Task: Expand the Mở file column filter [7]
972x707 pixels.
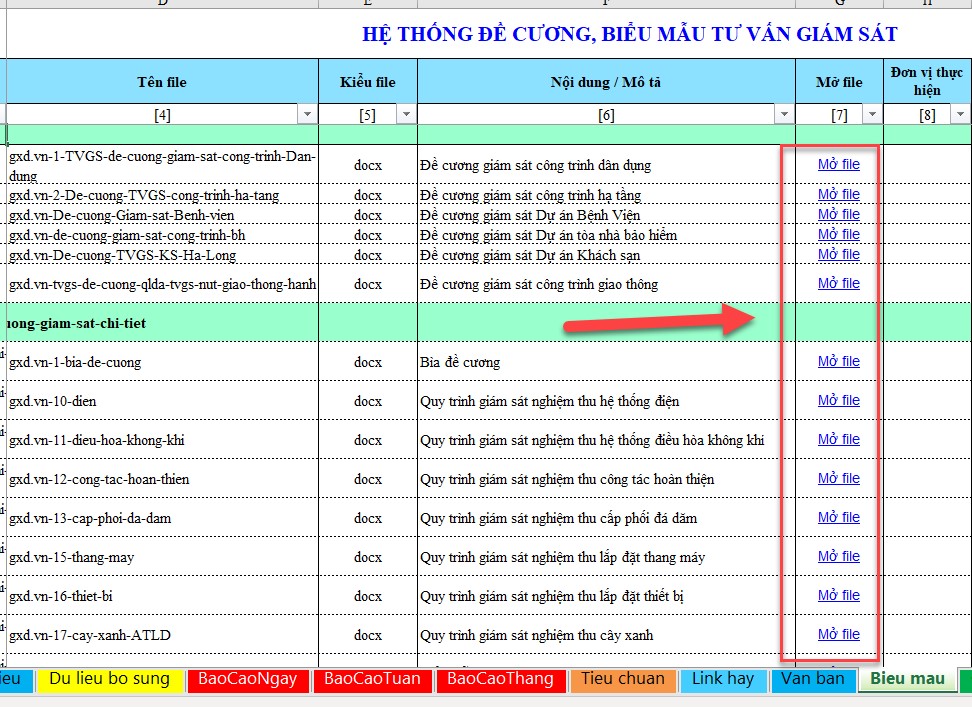Action: point(872,115)
